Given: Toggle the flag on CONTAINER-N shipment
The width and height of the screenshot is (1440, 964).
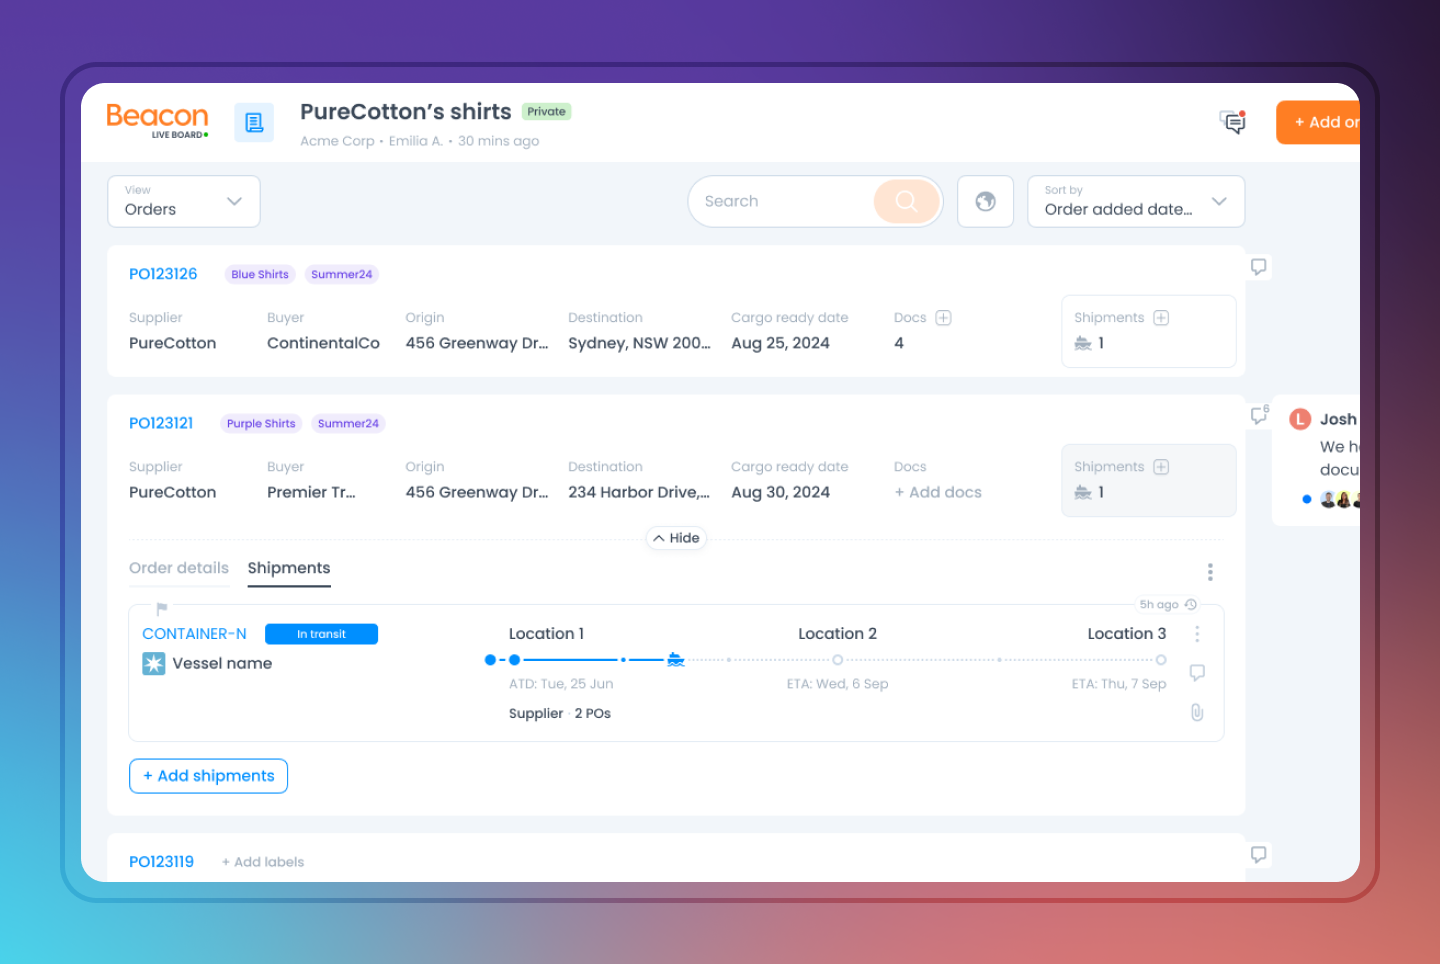Looking at the screenshot, I should click(x=162, y=608).
